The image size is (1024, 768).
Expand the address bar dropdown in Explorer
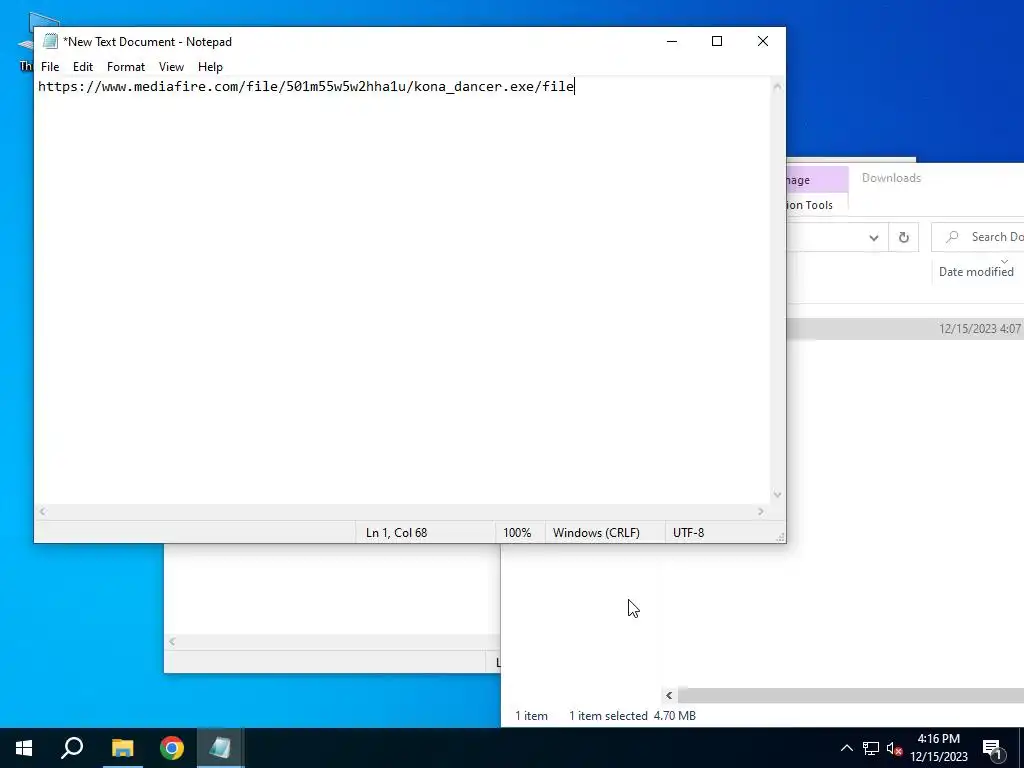[x=874, y=238]
